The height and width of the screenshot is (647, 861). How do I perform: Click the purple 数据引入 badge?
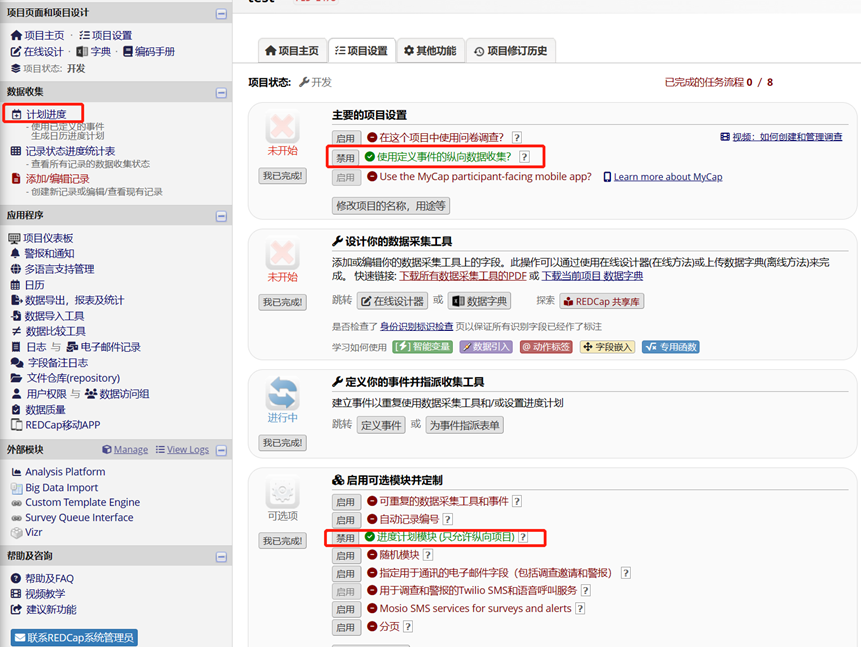tap(485, 347)
